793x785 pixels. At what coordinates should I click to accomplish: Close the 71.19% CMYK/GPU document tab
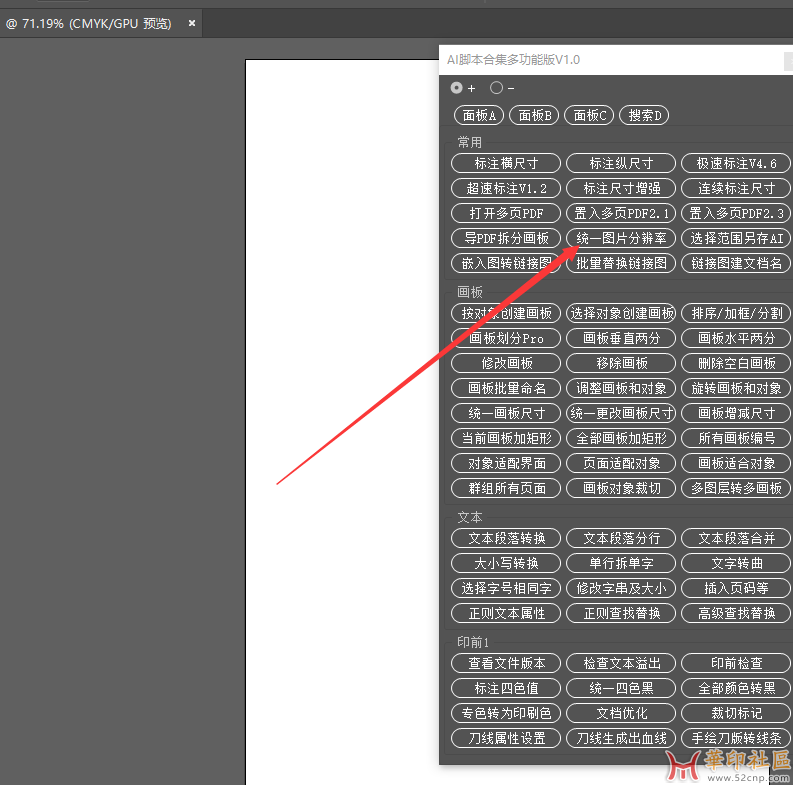192,23
